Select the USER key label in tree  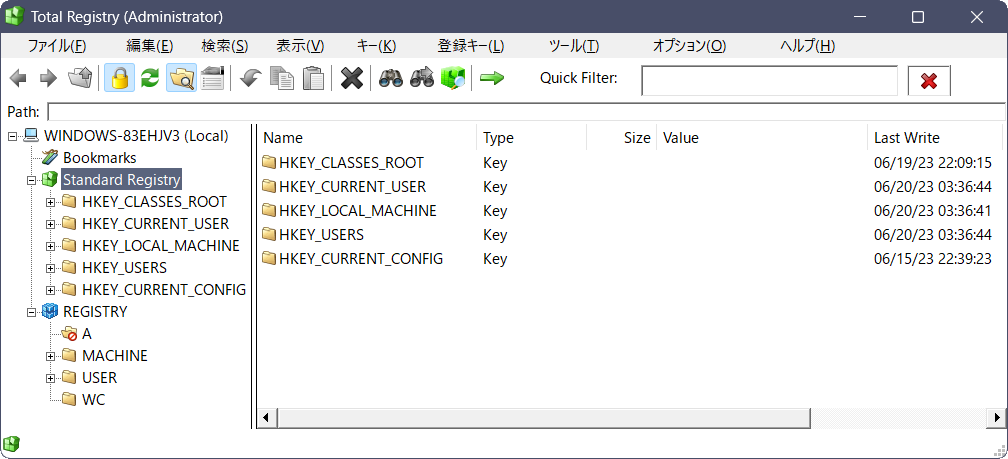click(x=99, y=377)
